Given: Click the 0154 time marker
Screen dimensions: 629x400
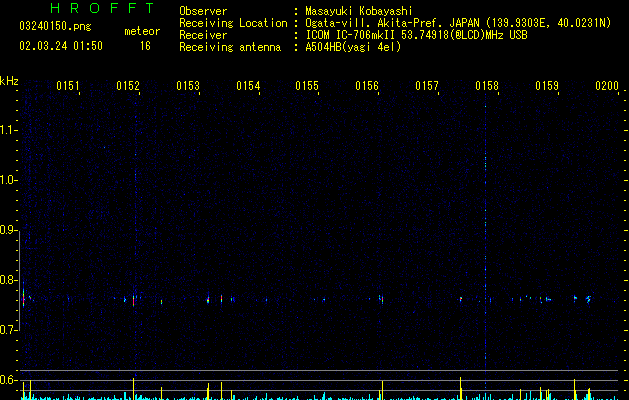Looking at the screenshot, I should (x=248, y=86).
